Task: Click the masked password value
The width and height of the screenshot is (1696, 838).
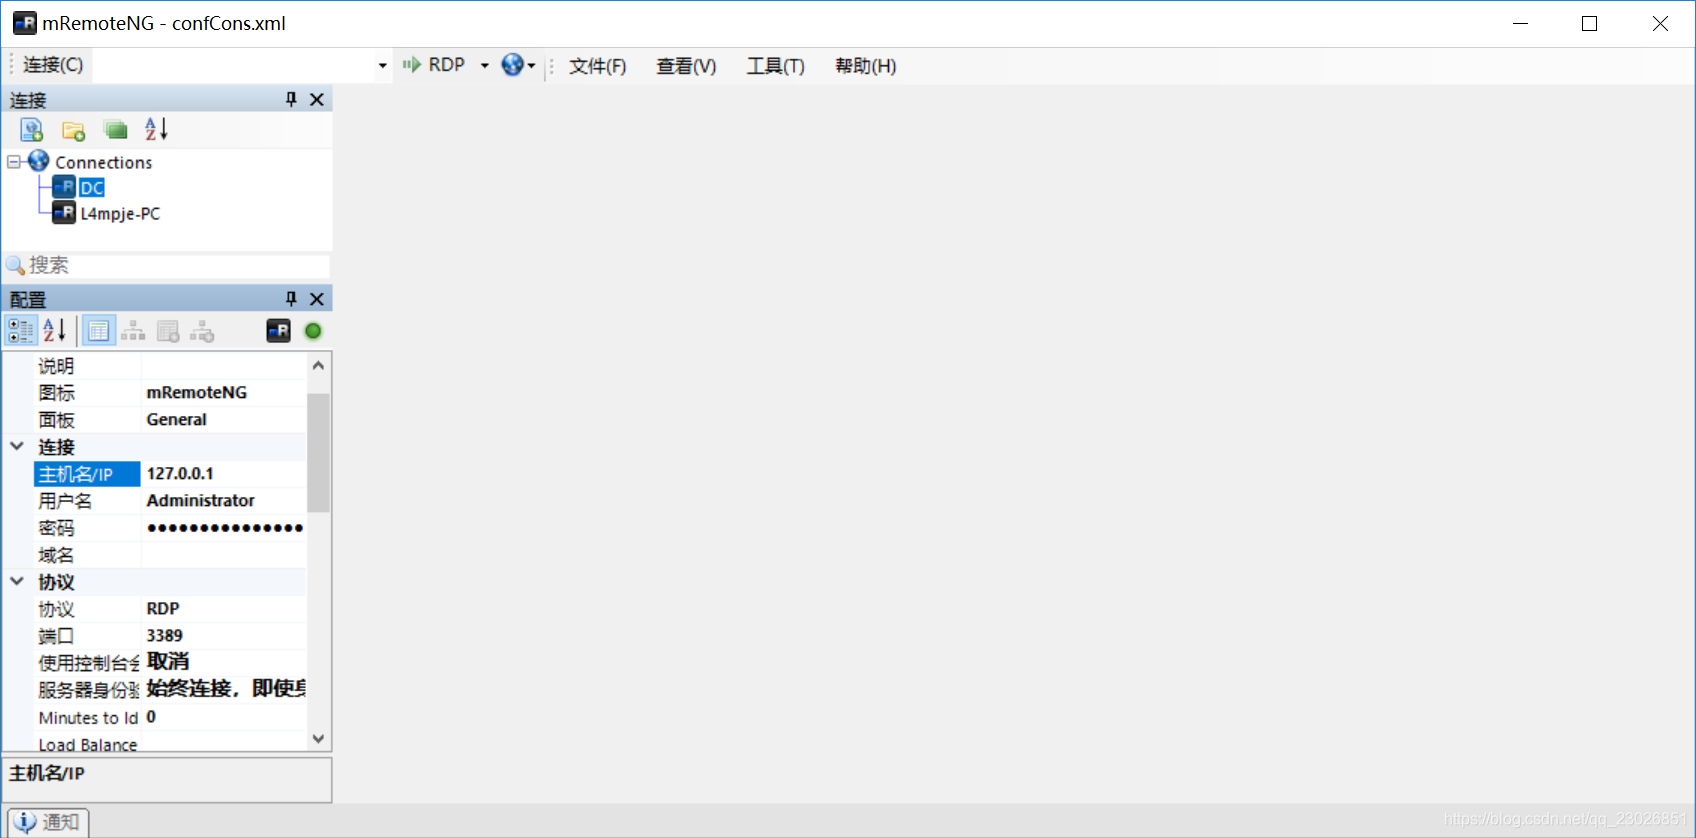Action: coord(224,527)
